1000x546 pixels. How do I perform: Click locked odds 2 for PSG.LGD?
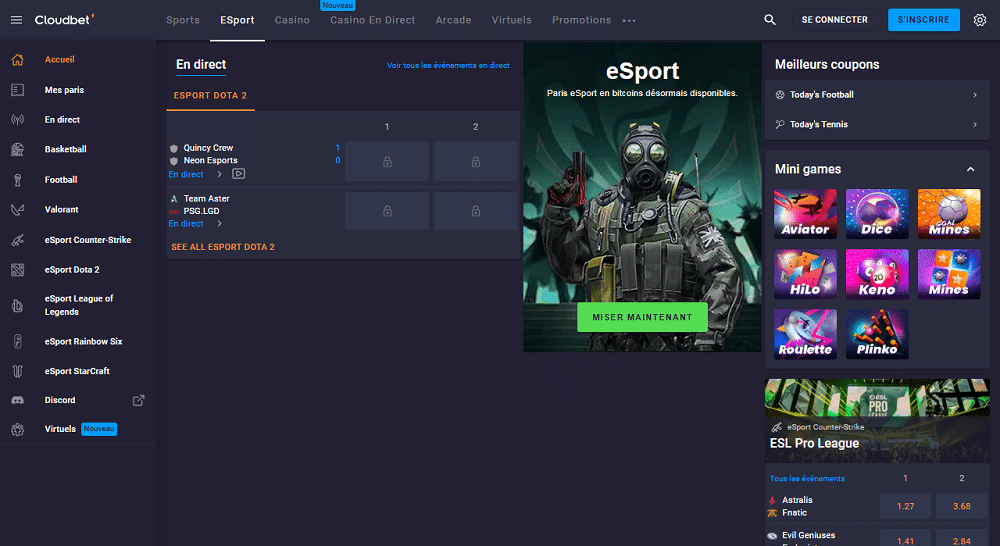[476, 210]
